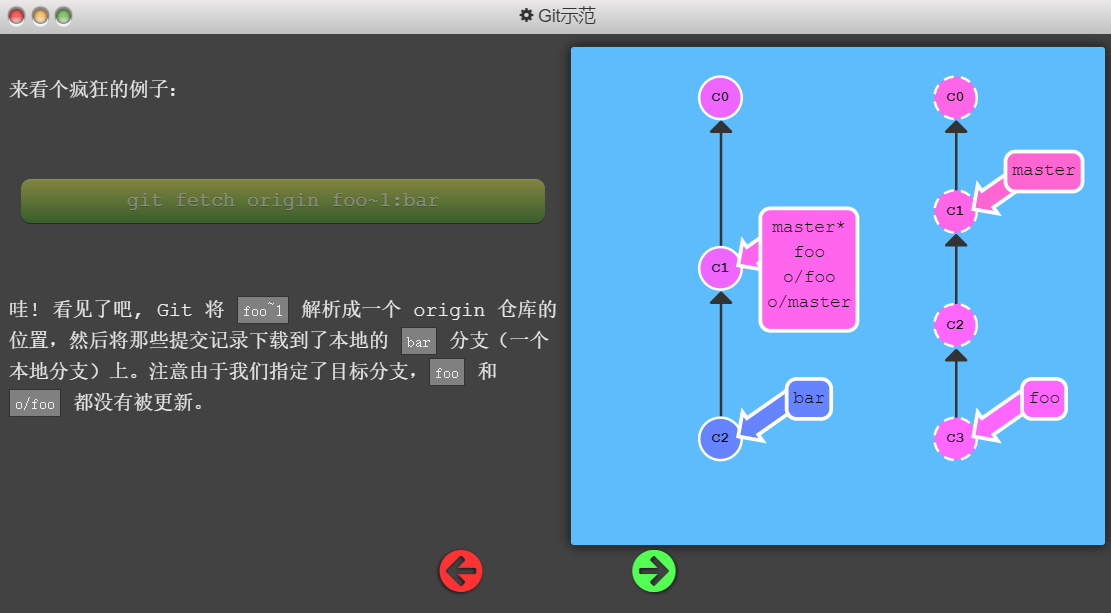Click the master branch label on the remote tree

(x=1043, y=171)
